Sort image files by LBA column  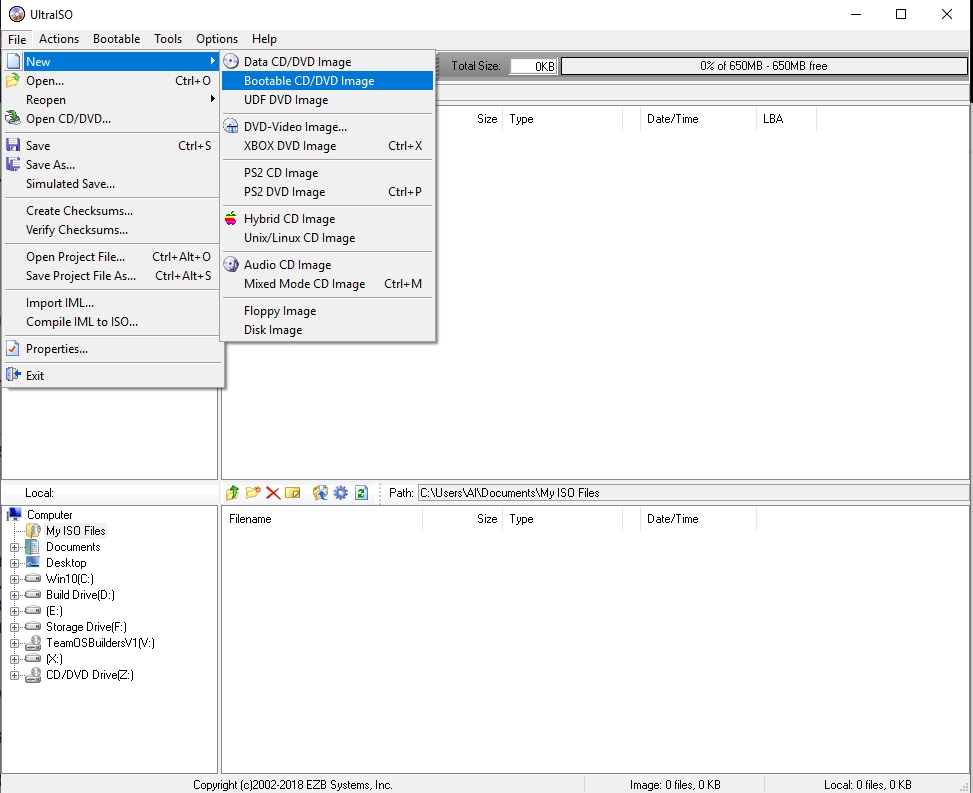[x=786, y=119]
